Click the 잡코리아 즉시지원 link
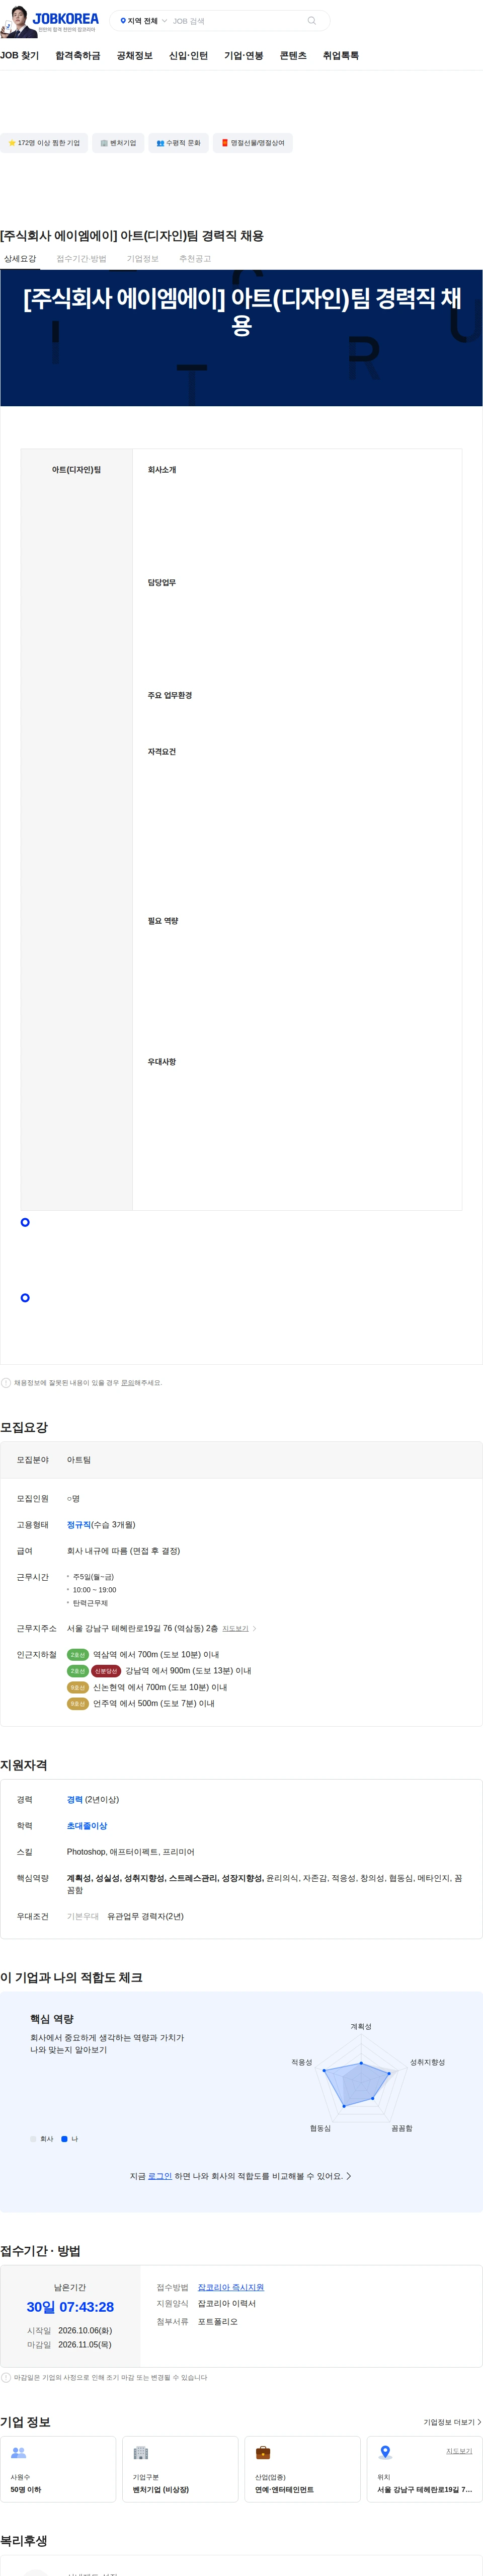 tap(231, 2287)
